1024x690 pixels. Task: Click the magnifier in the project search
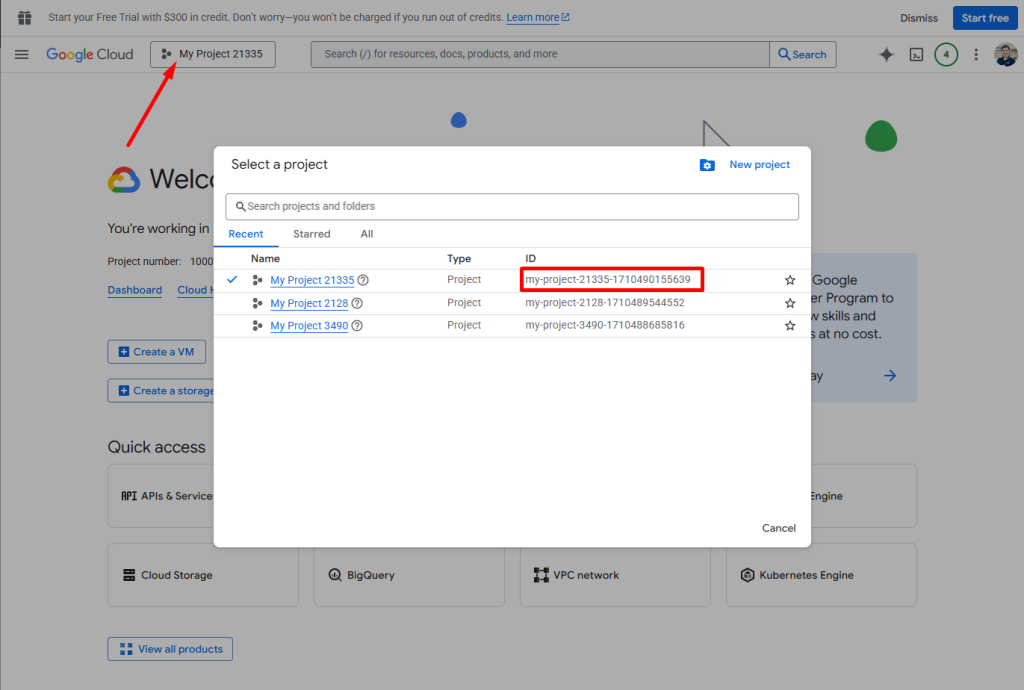(x=240, y=206)
